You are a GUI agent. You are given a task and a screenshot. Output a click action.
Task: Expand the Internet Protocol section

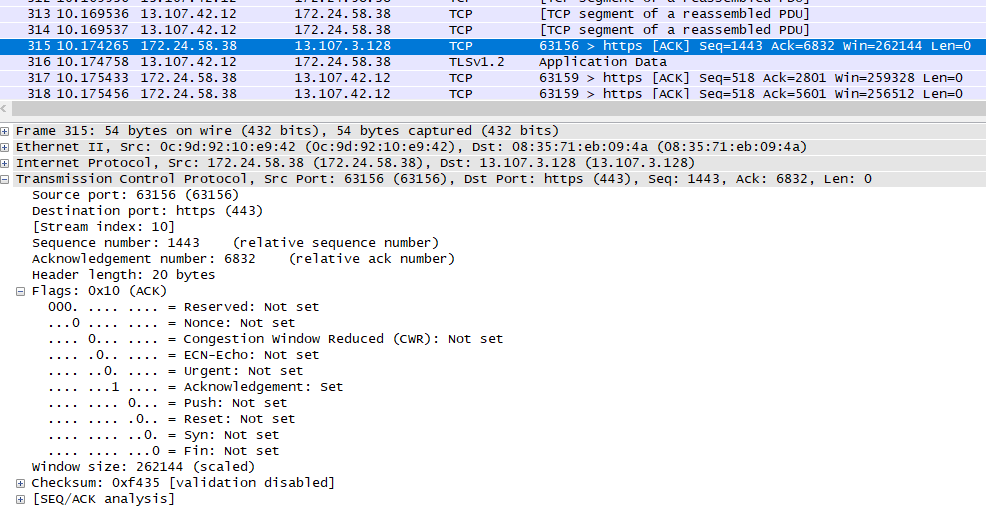pyautogui.click(x=6, y=163)
